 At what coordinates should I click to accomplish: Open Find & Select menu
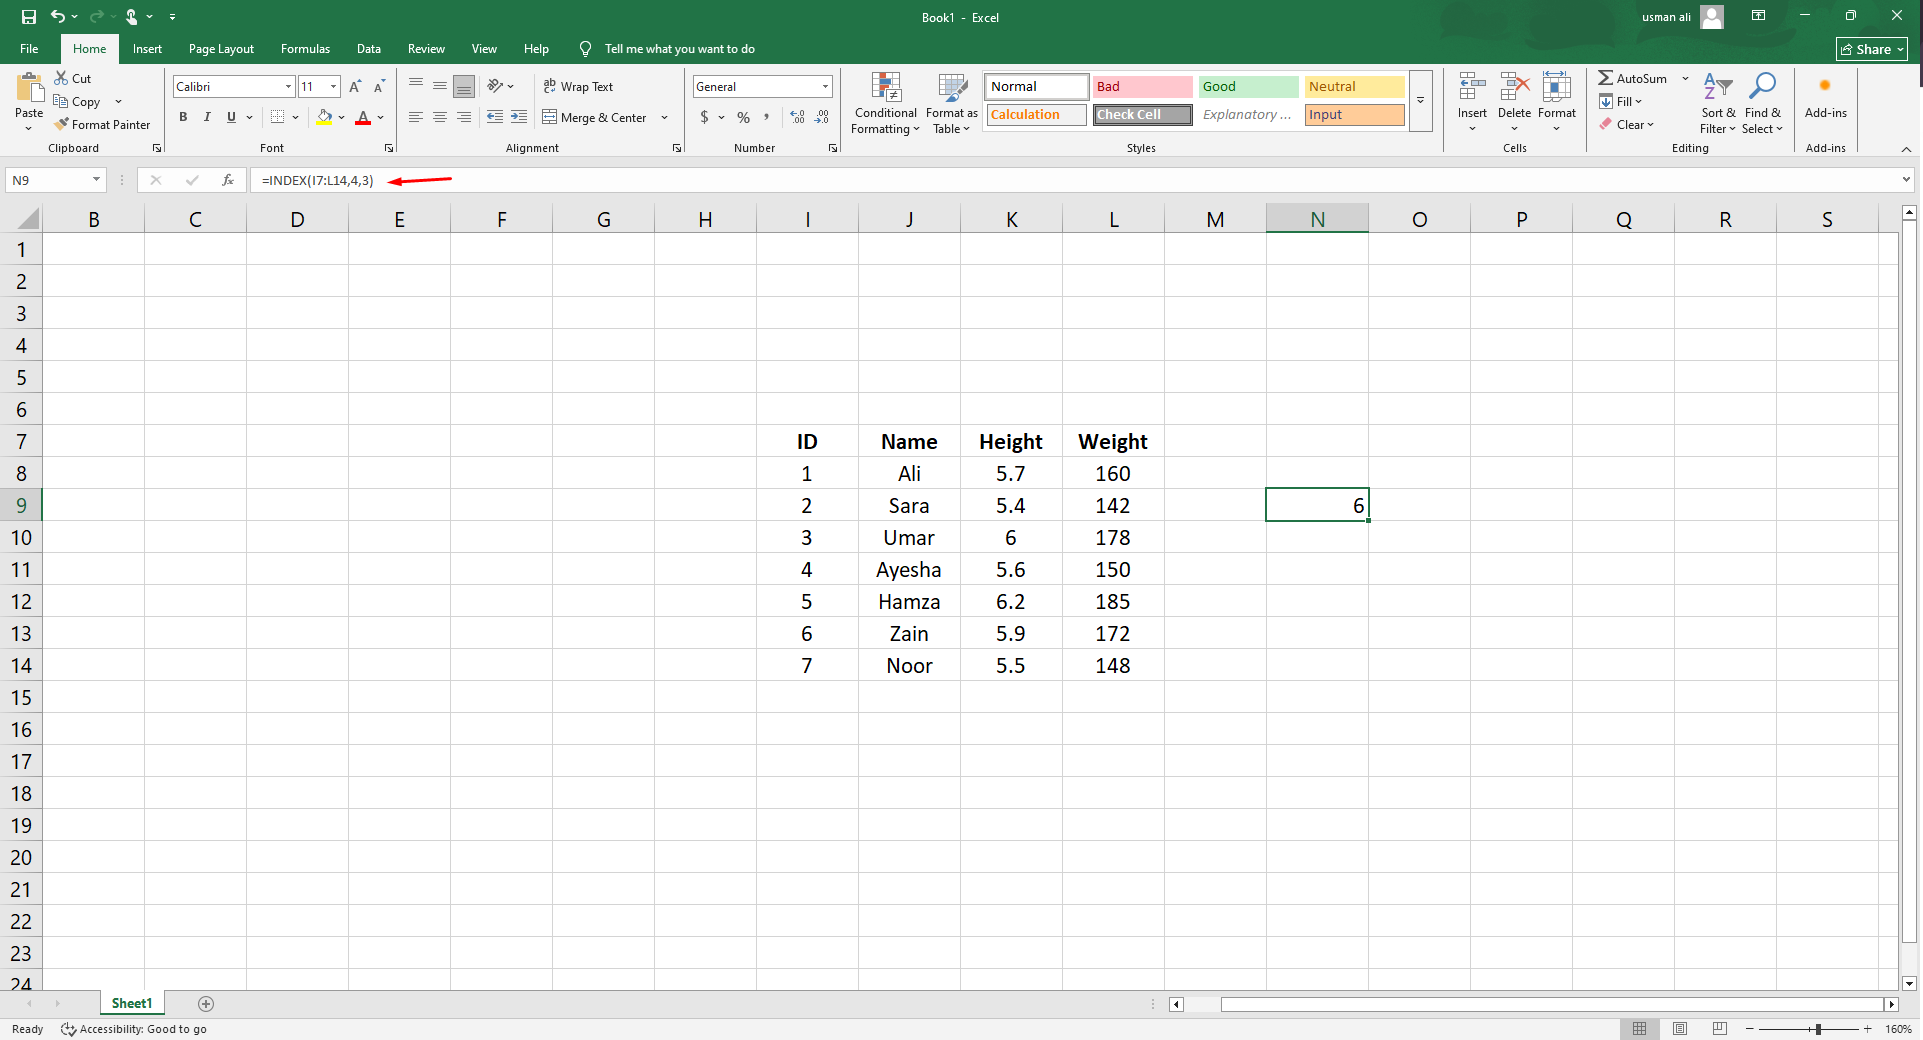1762,103
